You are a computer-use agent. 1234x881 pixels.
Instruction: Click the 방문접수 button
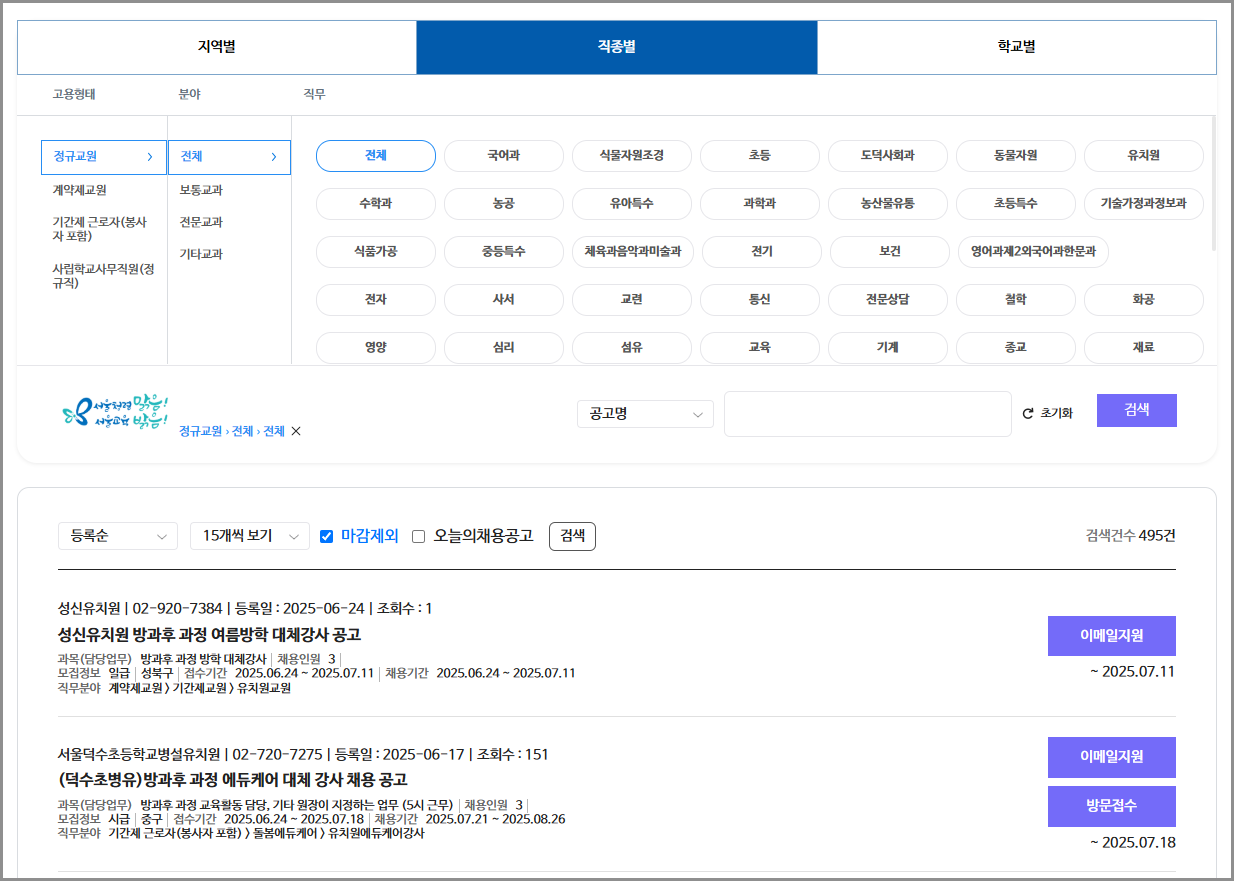point(1111,806)
